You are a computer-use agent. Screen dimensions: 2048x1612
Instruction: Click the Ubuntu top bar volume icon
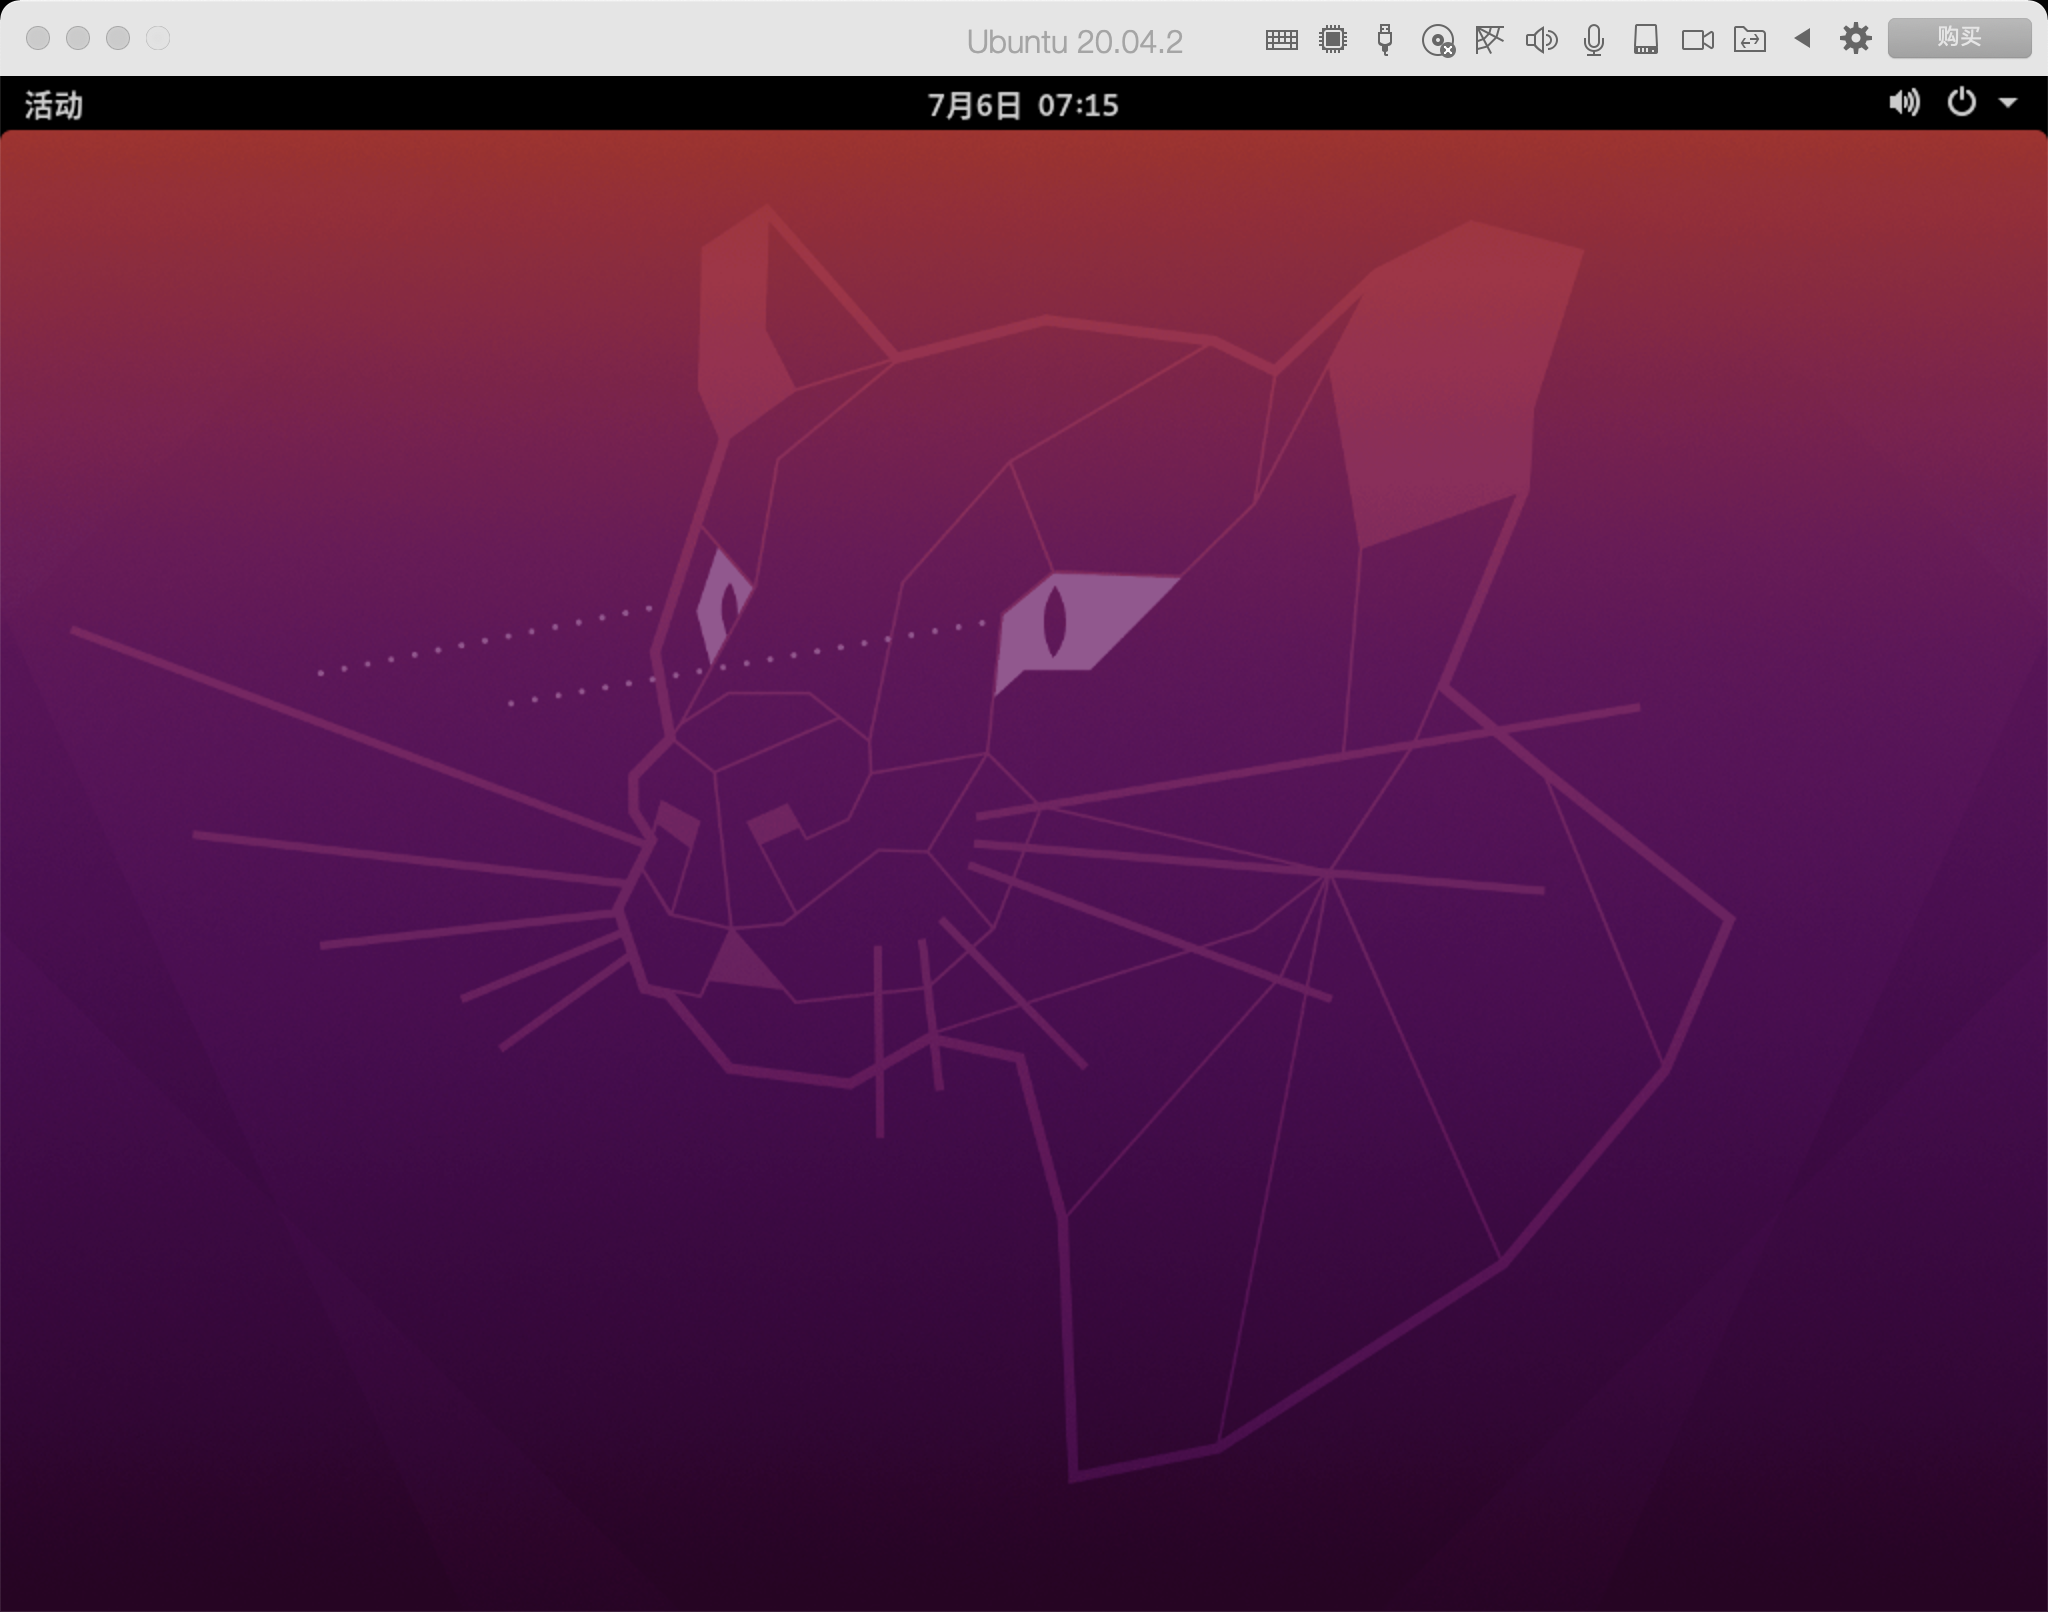pos(1903,103)
